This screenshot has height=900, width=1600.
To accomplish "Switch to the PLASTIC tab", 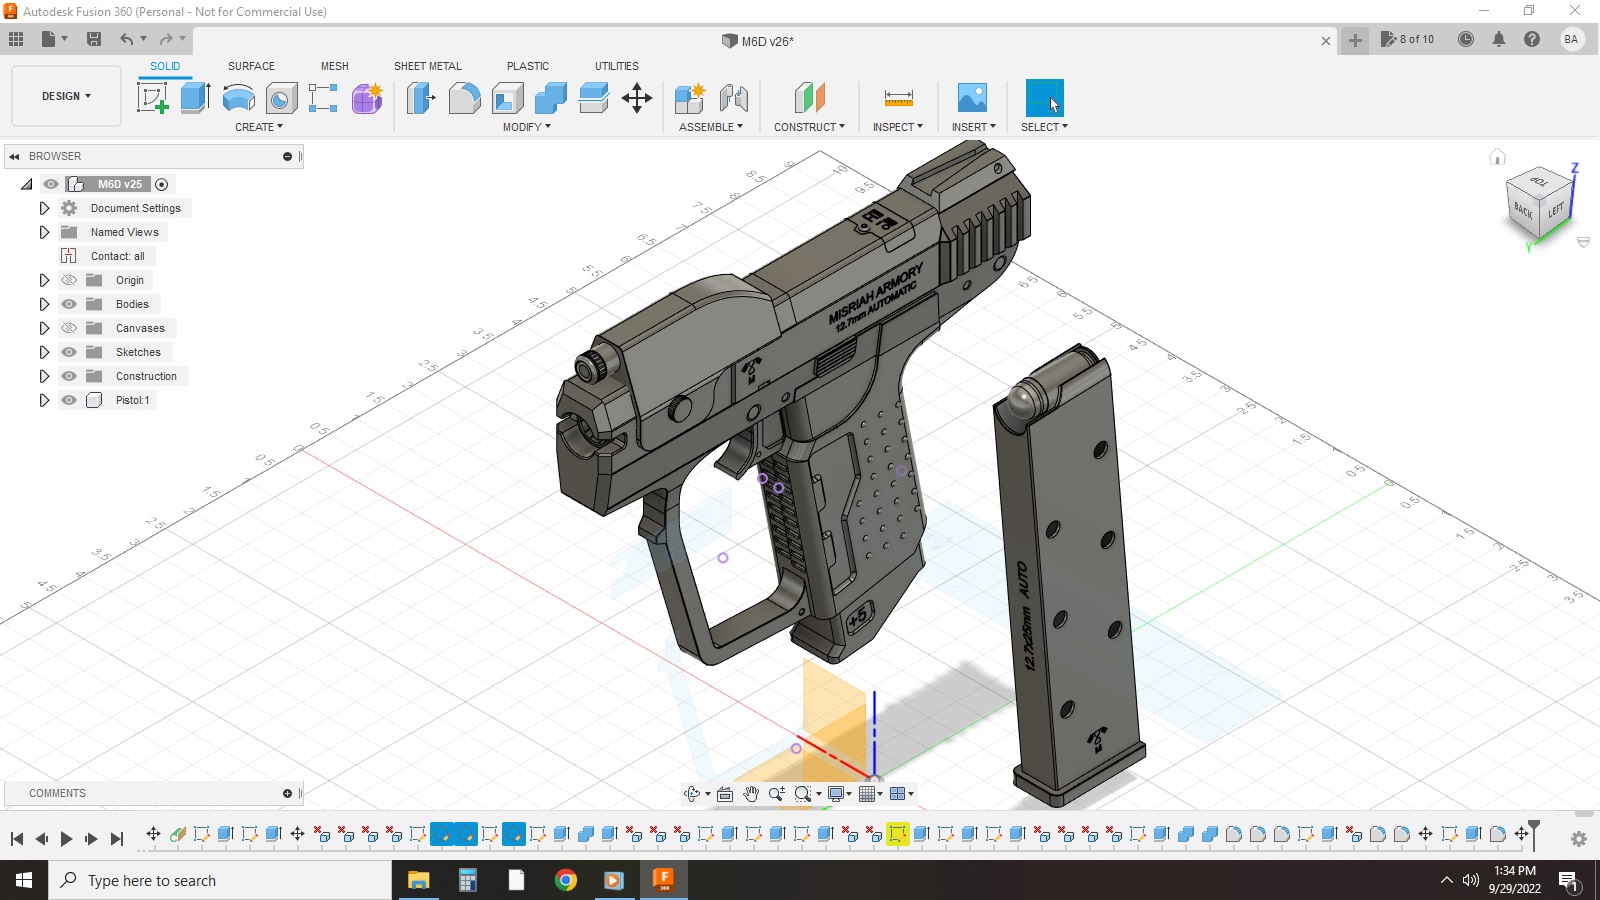I will [528, 66].
